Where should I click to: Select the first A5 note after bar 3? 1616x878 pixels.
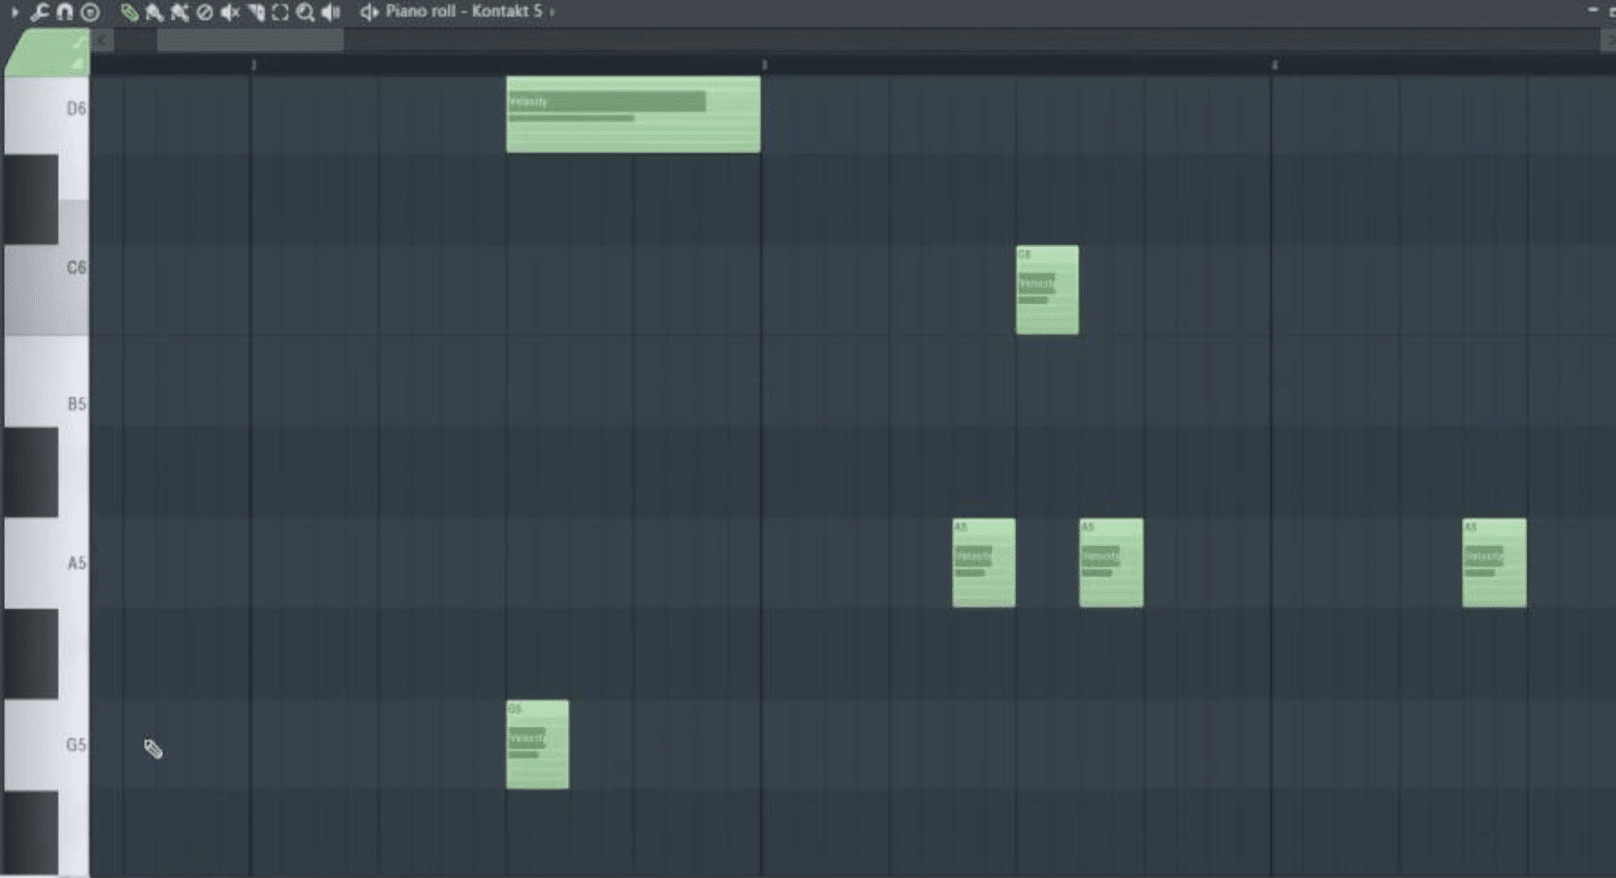click(983, 563)
